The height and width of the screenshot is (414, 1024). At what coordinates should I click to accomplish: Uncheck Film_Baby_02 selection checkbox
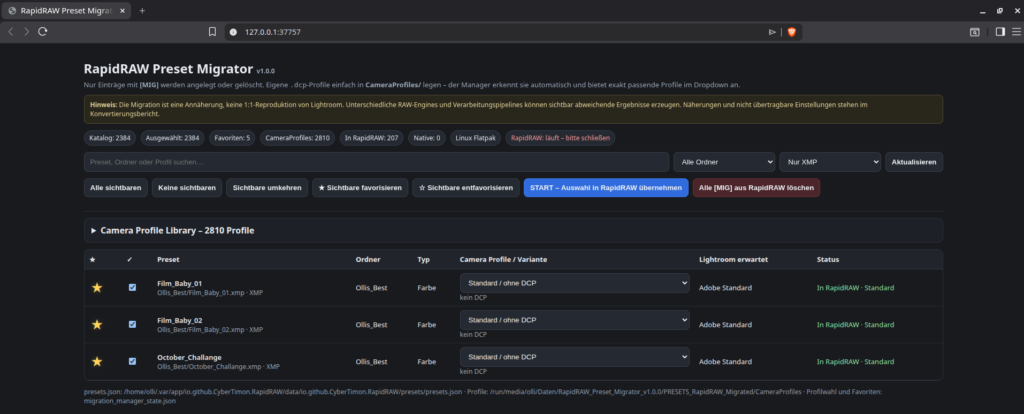point(133,325)
